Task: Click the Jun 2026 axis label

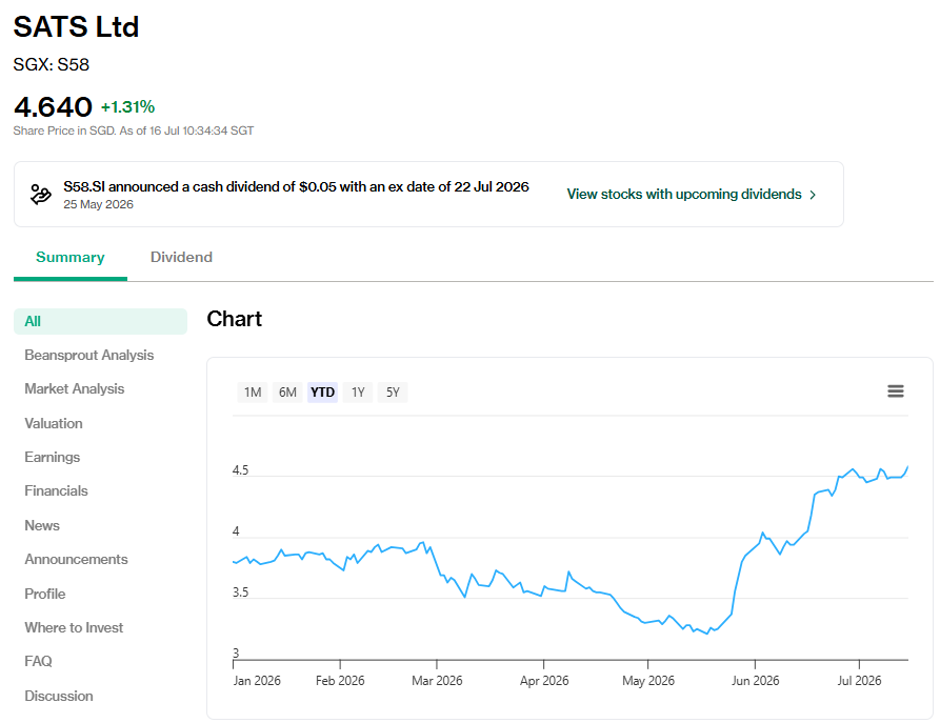Action: pos(755,680)
